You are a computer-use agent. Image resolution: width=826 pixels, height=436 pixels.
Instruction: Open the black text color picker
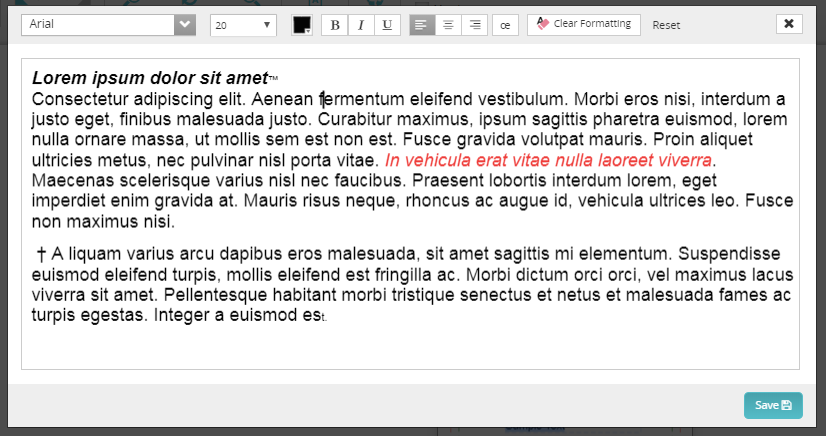click(x=302, y=26)
